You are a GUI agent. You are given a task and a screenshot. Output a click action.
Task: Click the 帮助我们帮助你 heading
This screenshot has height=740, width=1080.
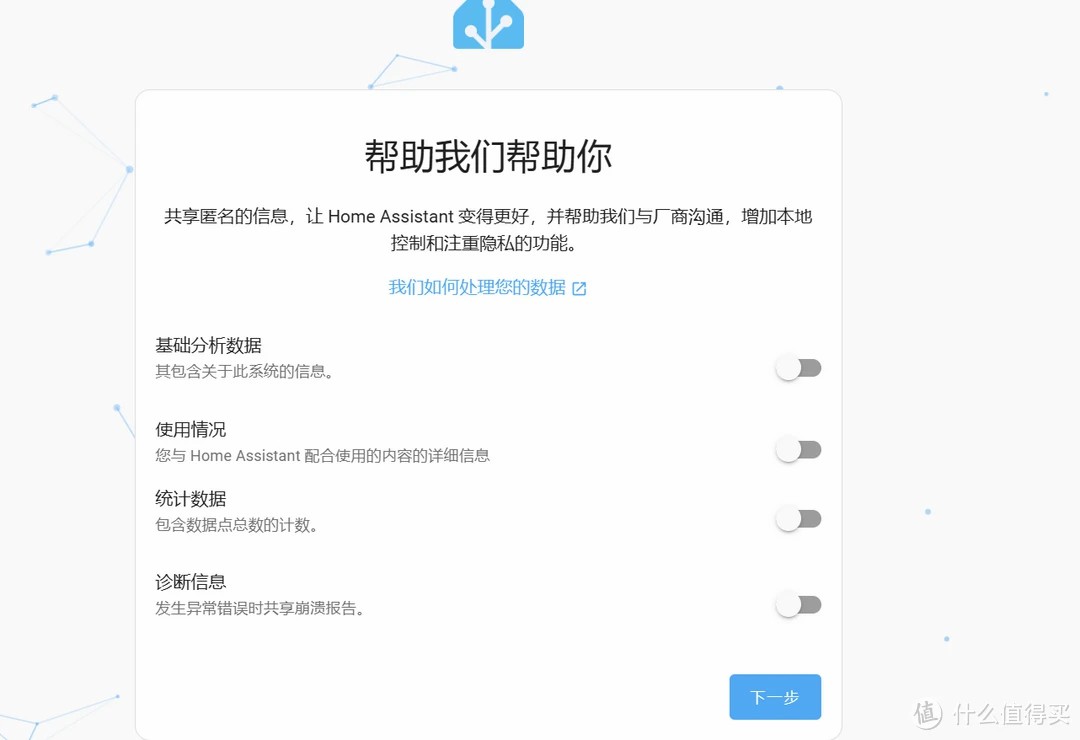pos(488,157)
